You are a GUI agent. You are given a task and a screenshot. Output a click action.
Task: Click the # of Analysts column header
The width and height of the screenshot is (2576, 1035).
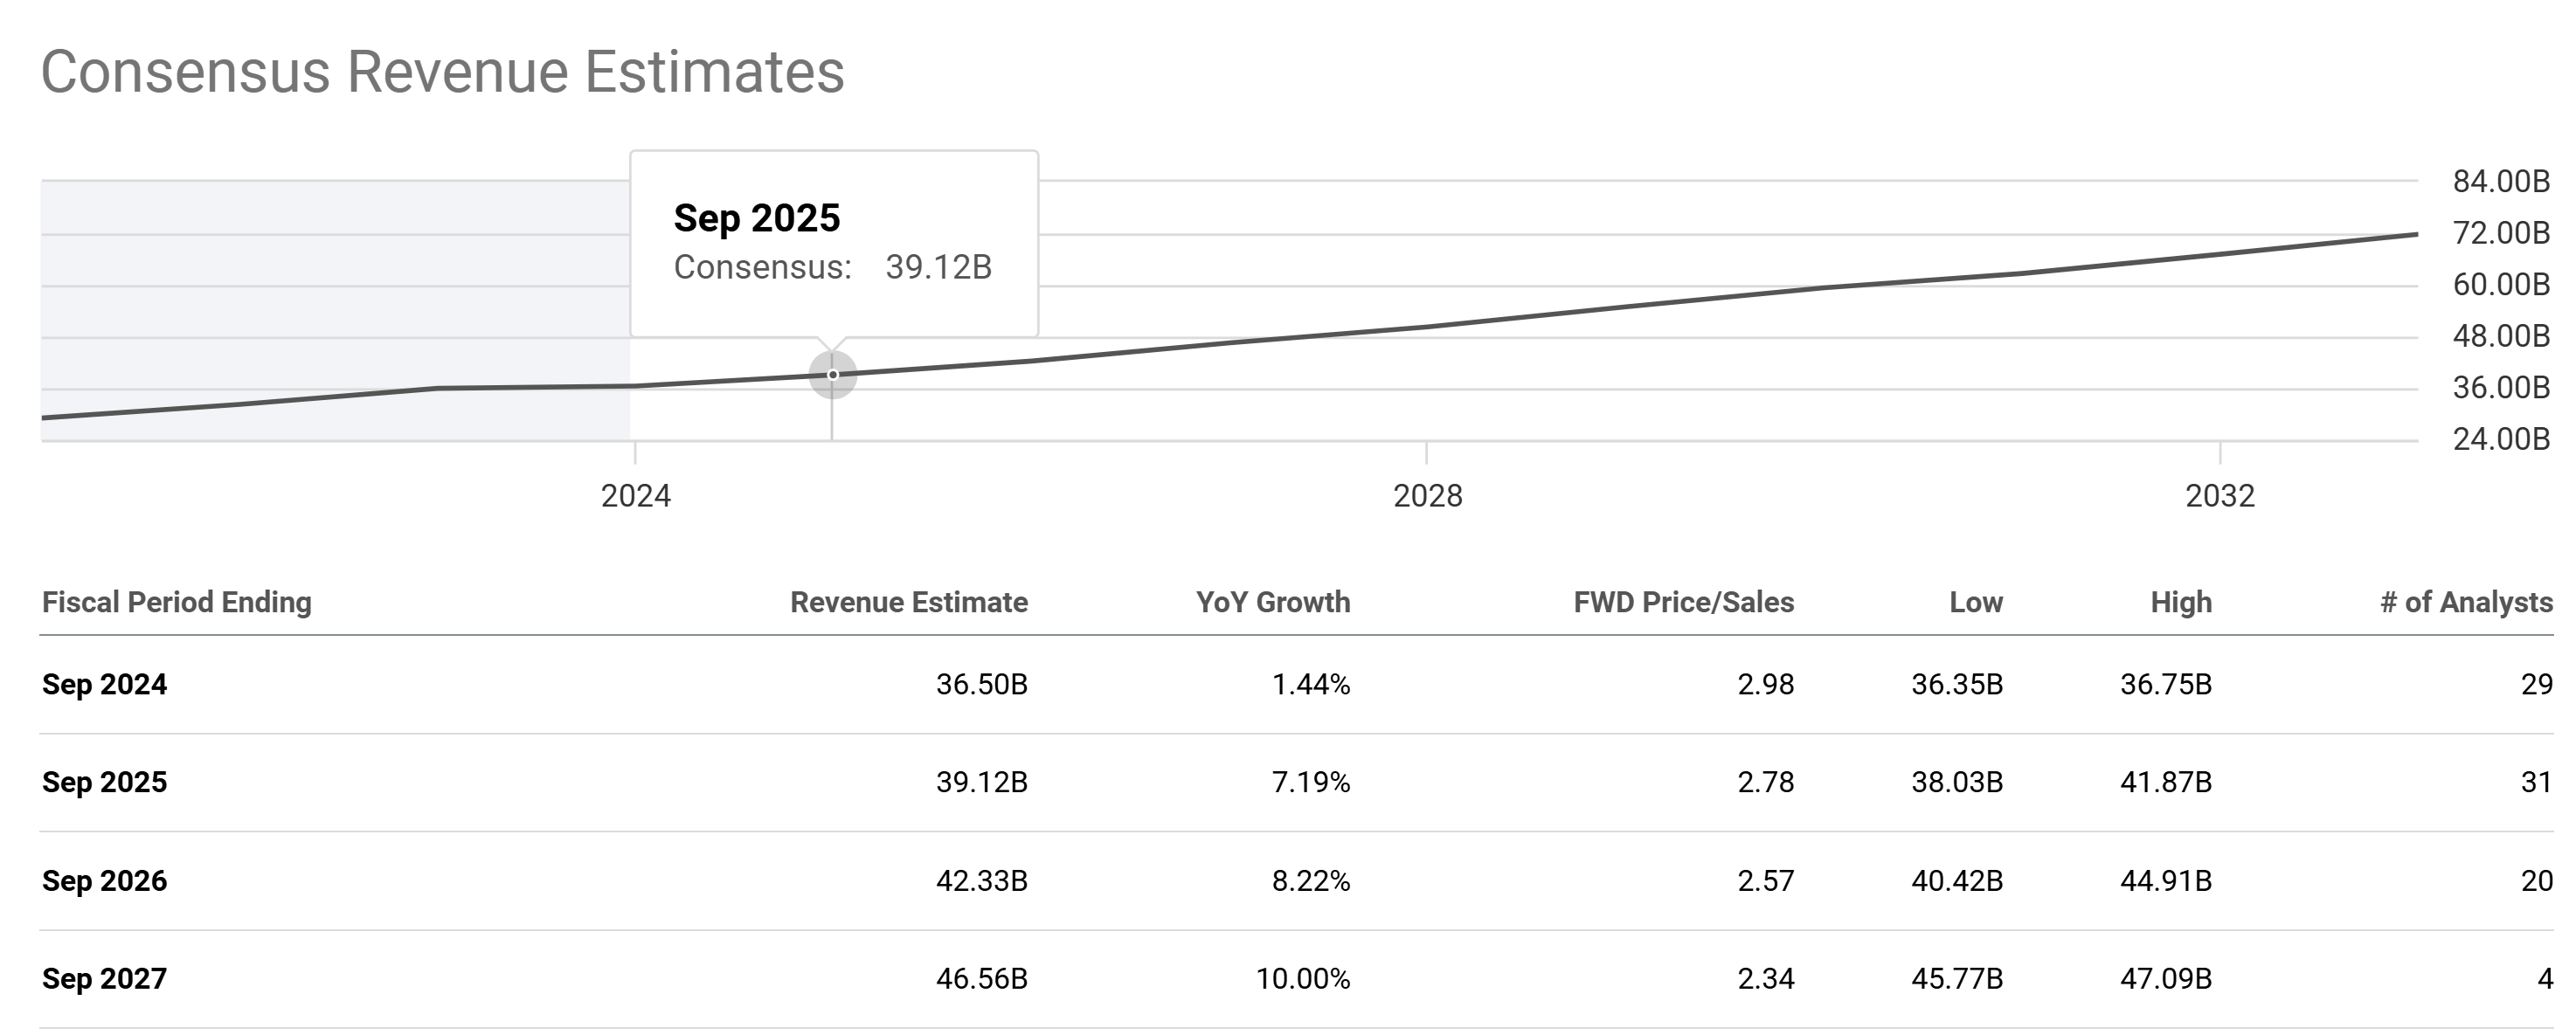2465,602
